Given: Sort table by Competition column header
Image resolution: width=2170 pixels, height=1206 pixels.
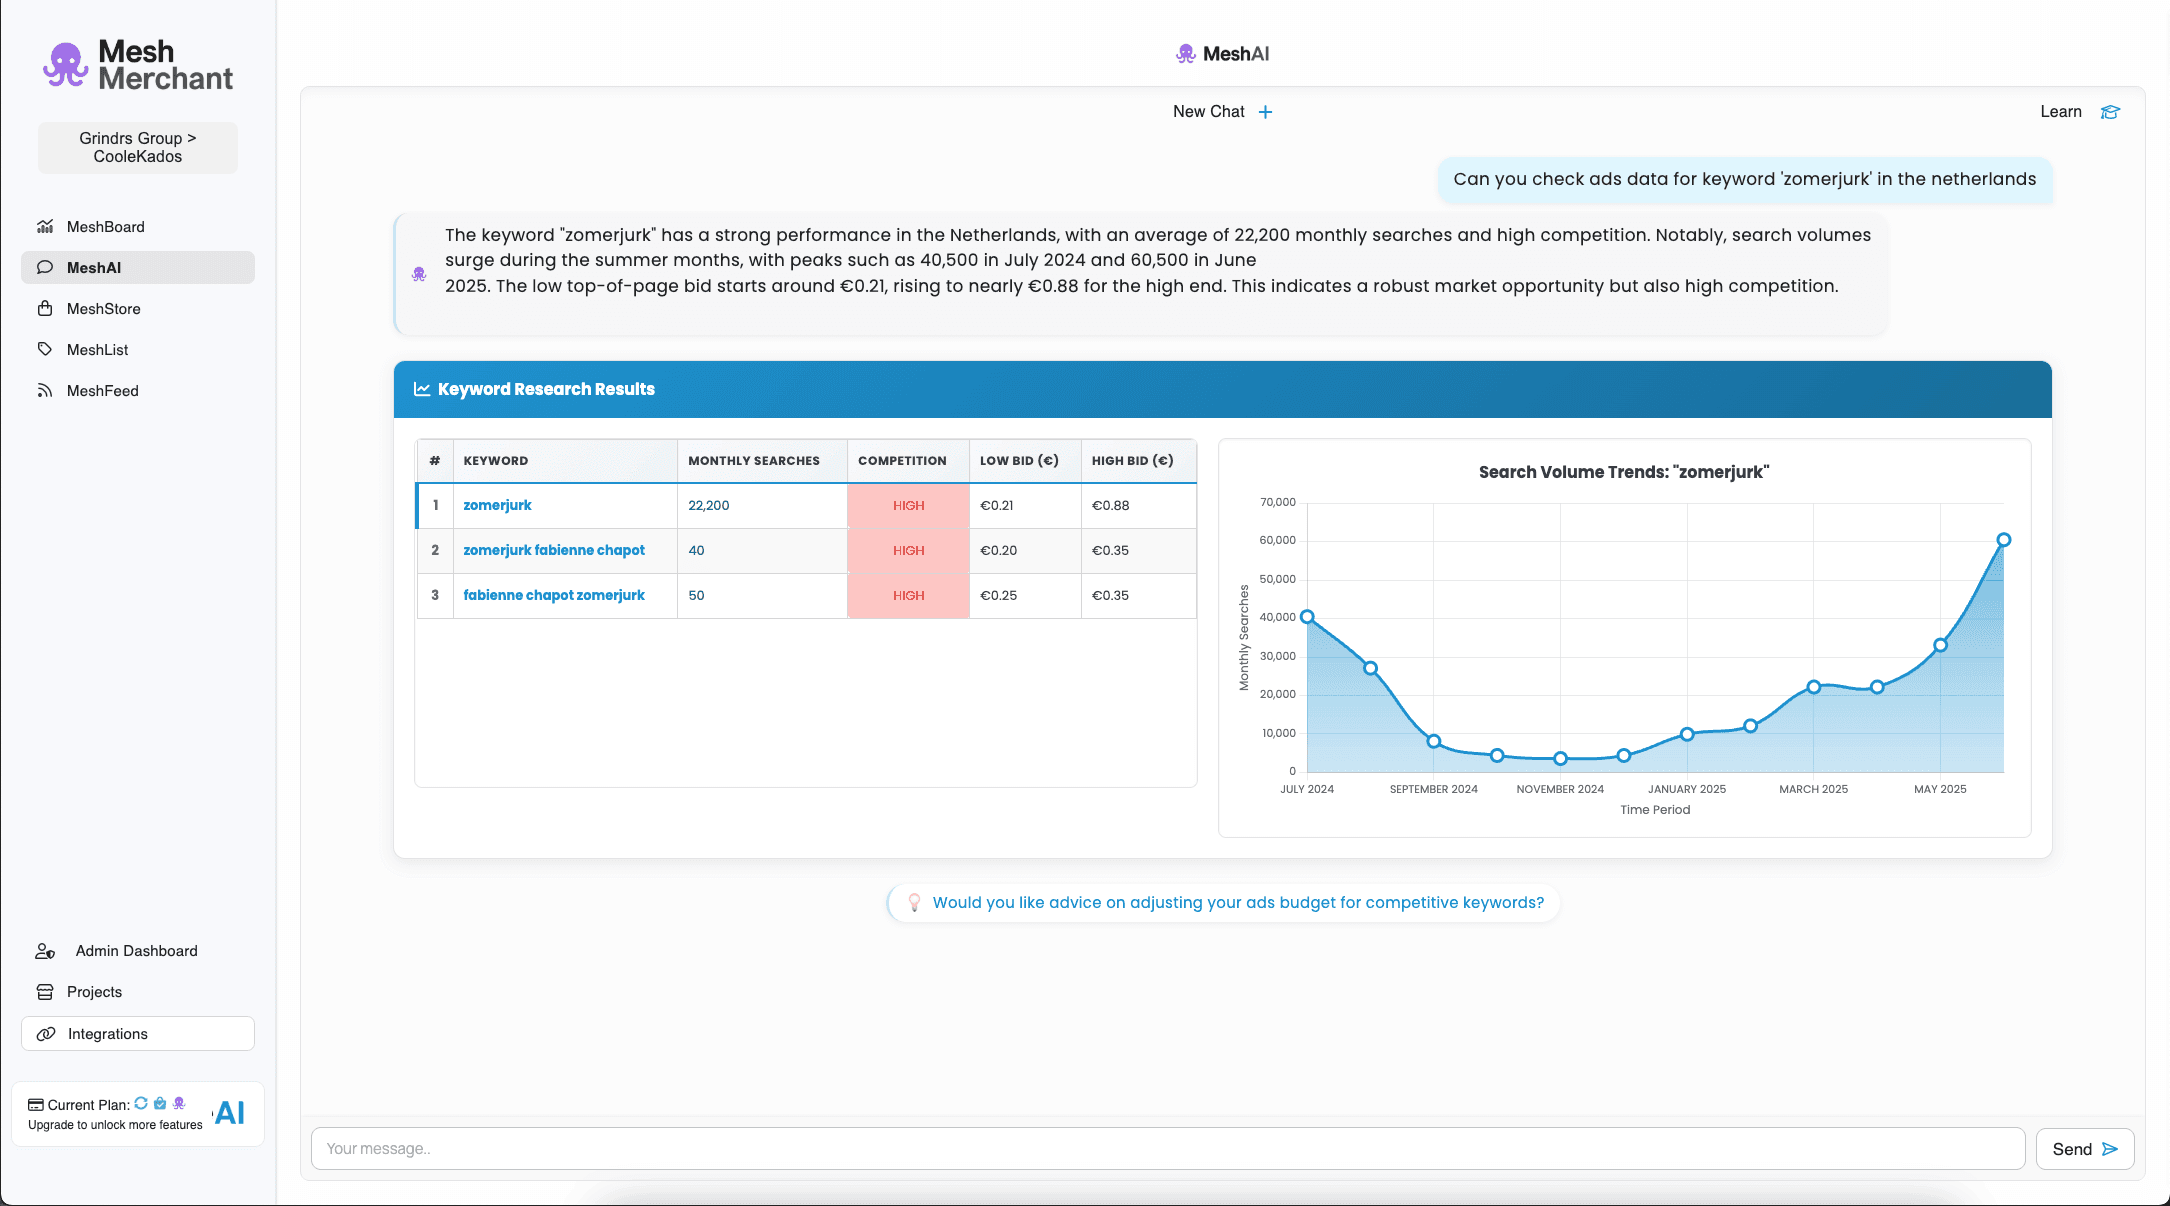Looking at the screenshot, I should [x=902, y=461].
